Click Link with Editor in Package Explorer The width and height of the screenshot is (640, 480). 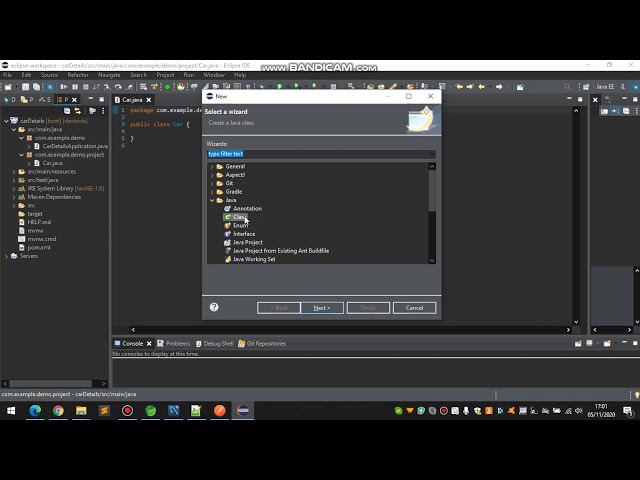78,111
